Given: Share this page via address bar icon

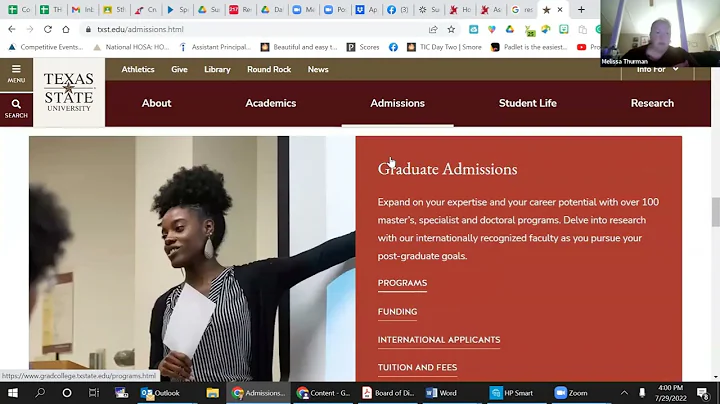Looking at the screenshot, I should [x=433, y=29].
